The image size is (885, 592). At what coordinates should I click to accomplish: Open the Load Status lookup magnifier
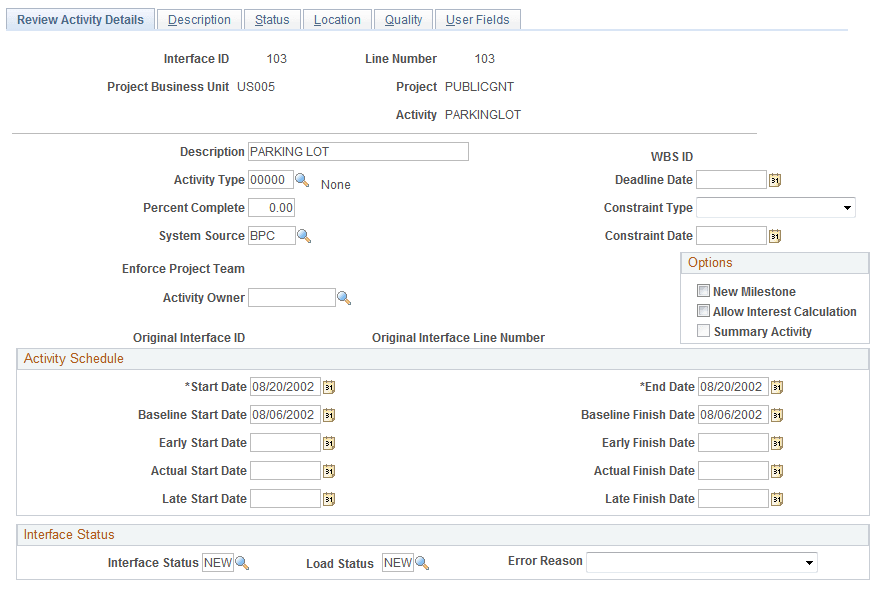422,562
